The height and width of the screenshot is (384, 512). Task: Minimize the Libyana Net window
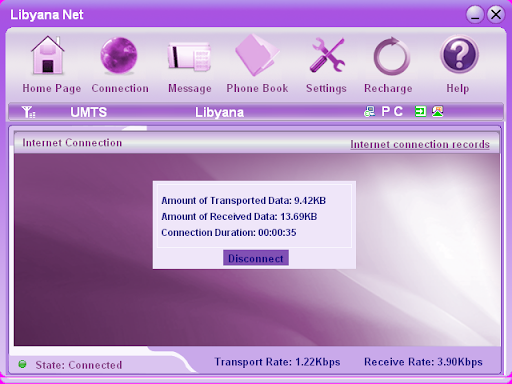475,14
